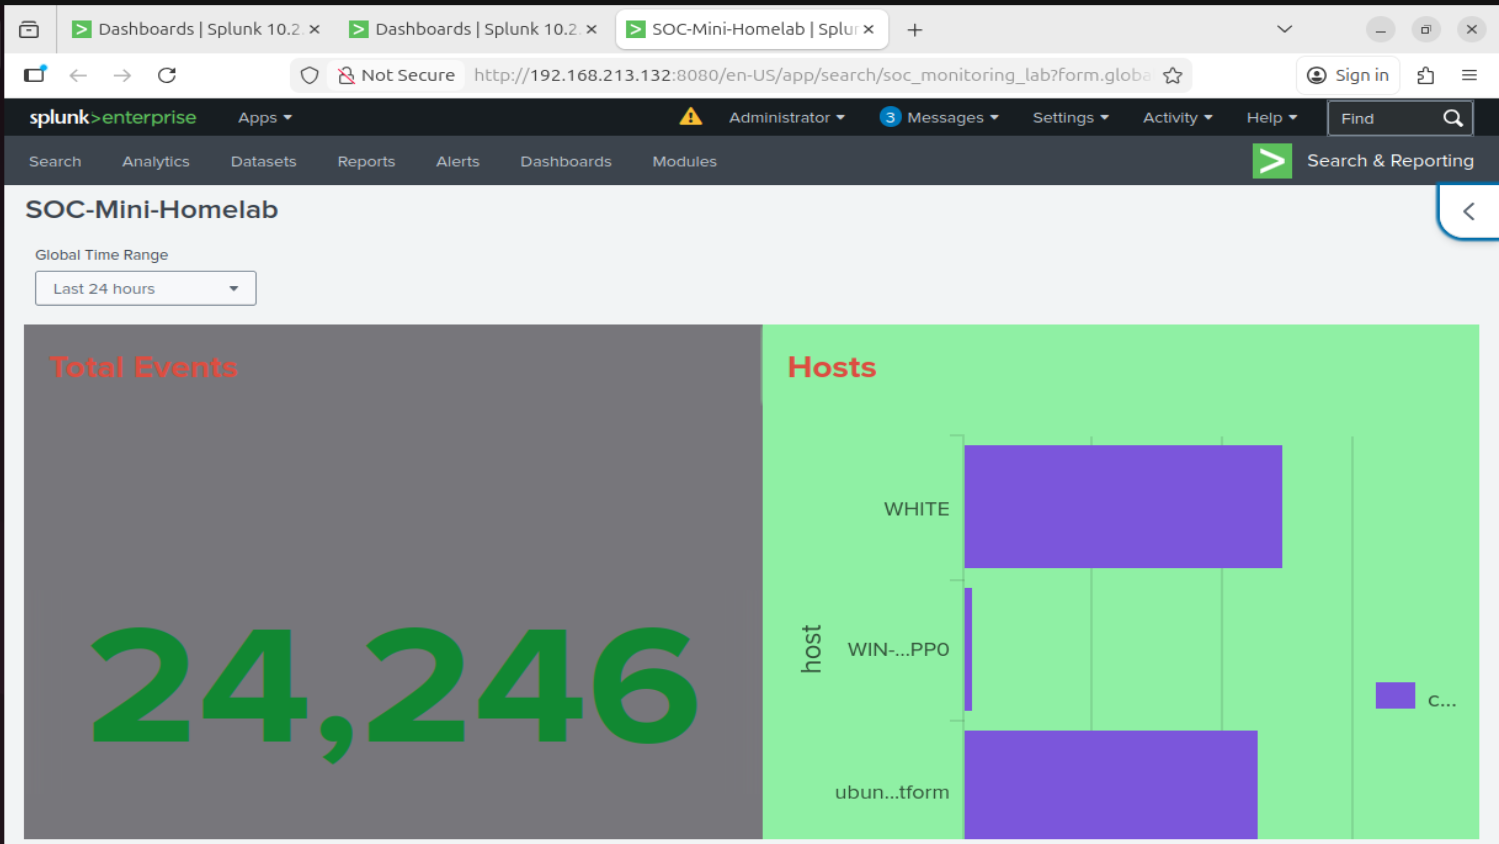Click the WIN-...PP0 host bar
Viewport: 1499px width, 844px height.
pos(969,650)
